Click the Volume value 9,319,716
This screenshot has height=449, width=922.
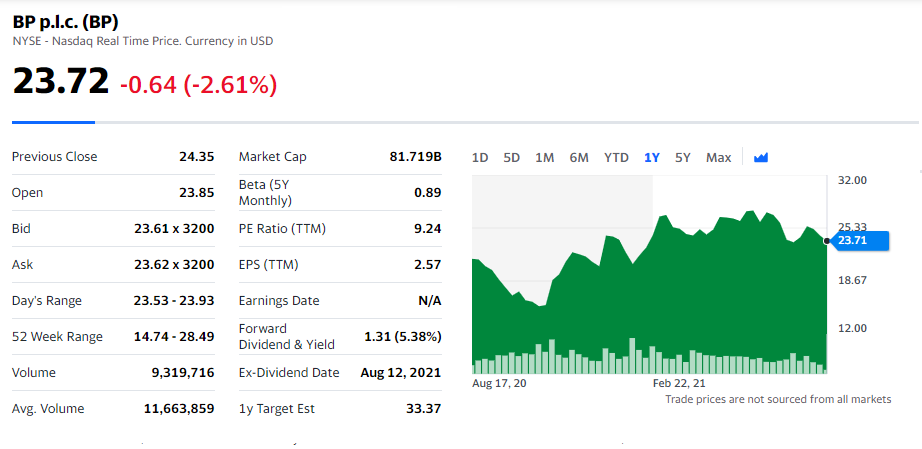tap(183, 373)
